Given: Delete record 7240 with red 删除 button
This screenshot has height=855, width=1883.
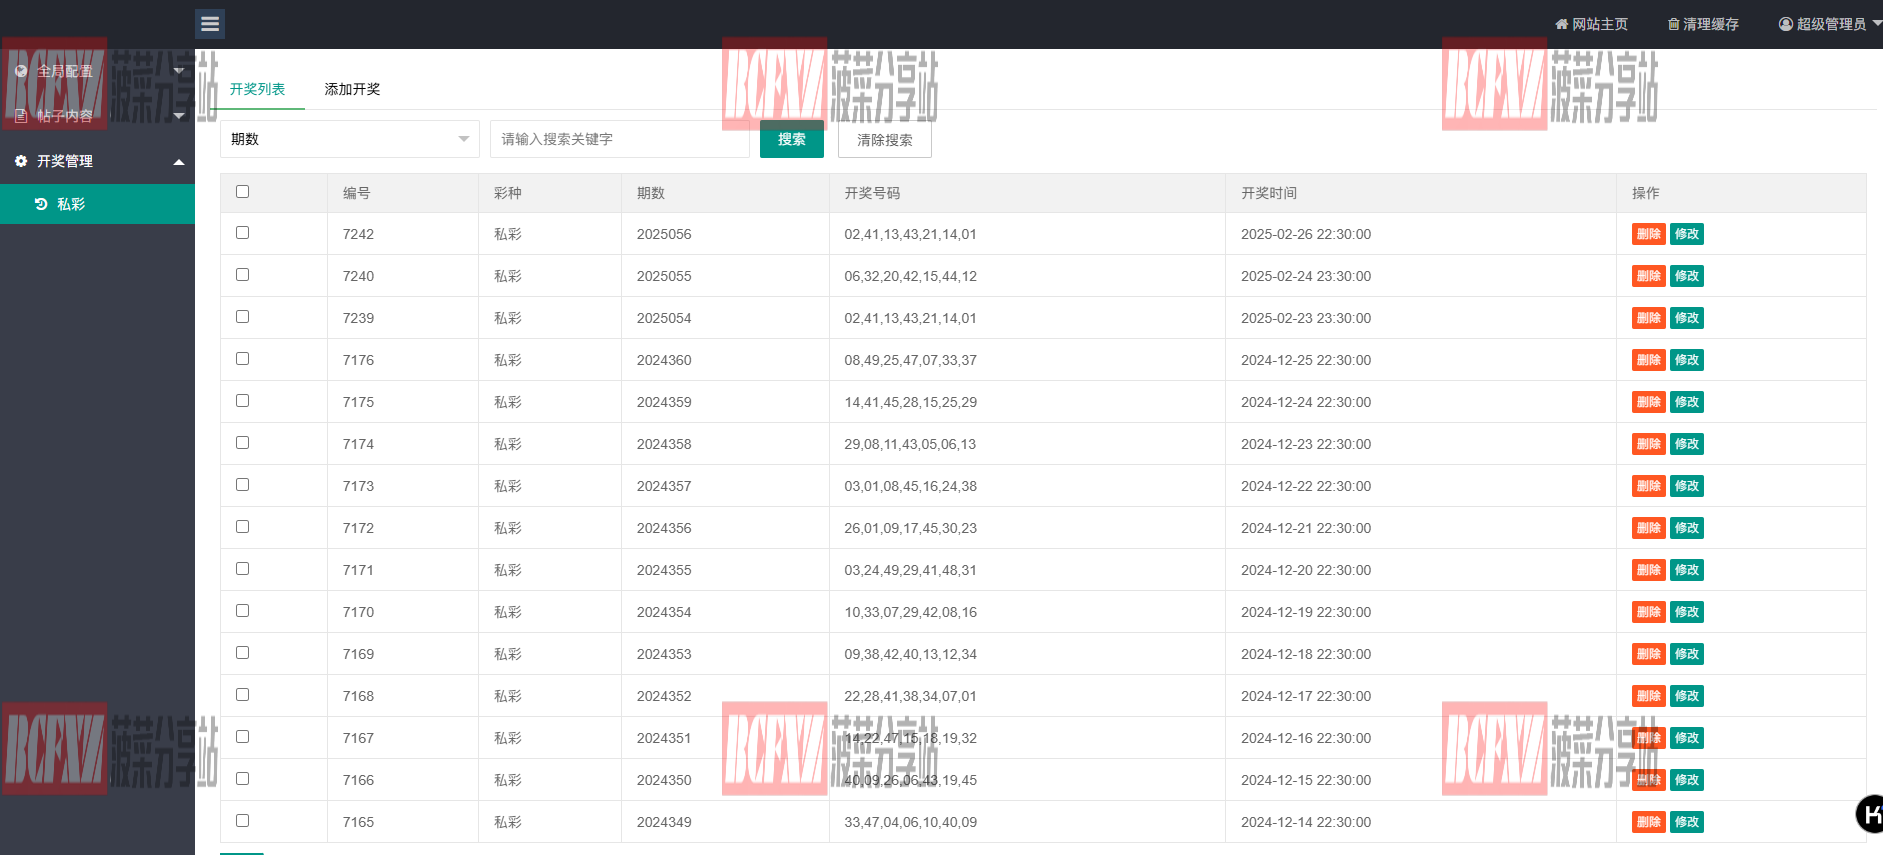Looking at the screenshot, I should pos(1648,276).
